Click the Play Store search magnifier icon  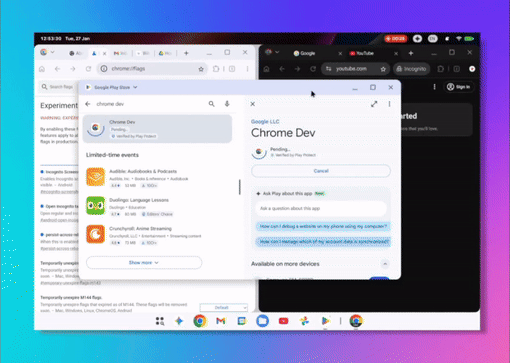pos(211,104)
